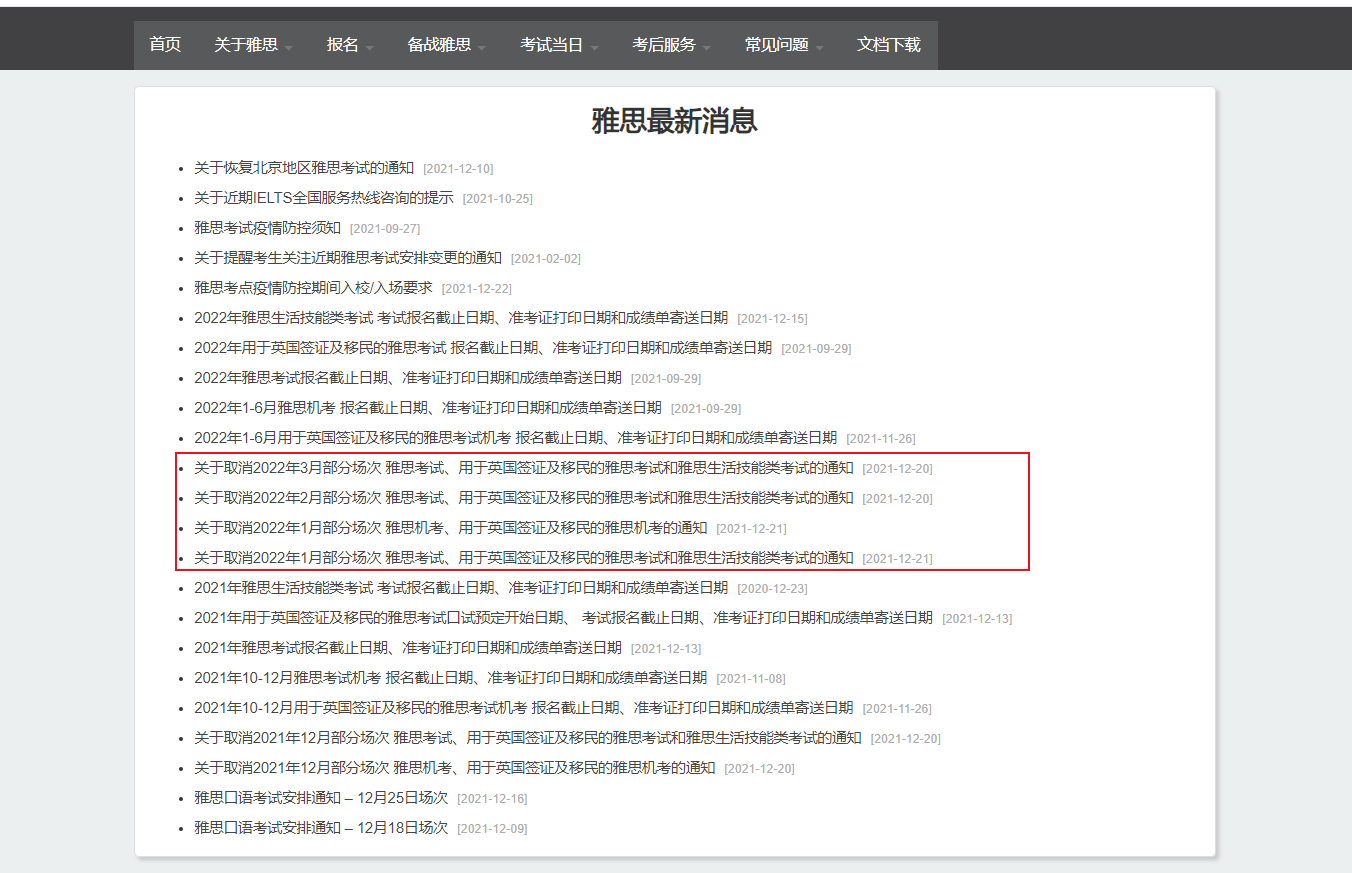Open 关于近期IELTS全国服务热线咨询的提示 link
Image resolution: width=1352 pixels, height=873 pixels.
coord(323,198)
